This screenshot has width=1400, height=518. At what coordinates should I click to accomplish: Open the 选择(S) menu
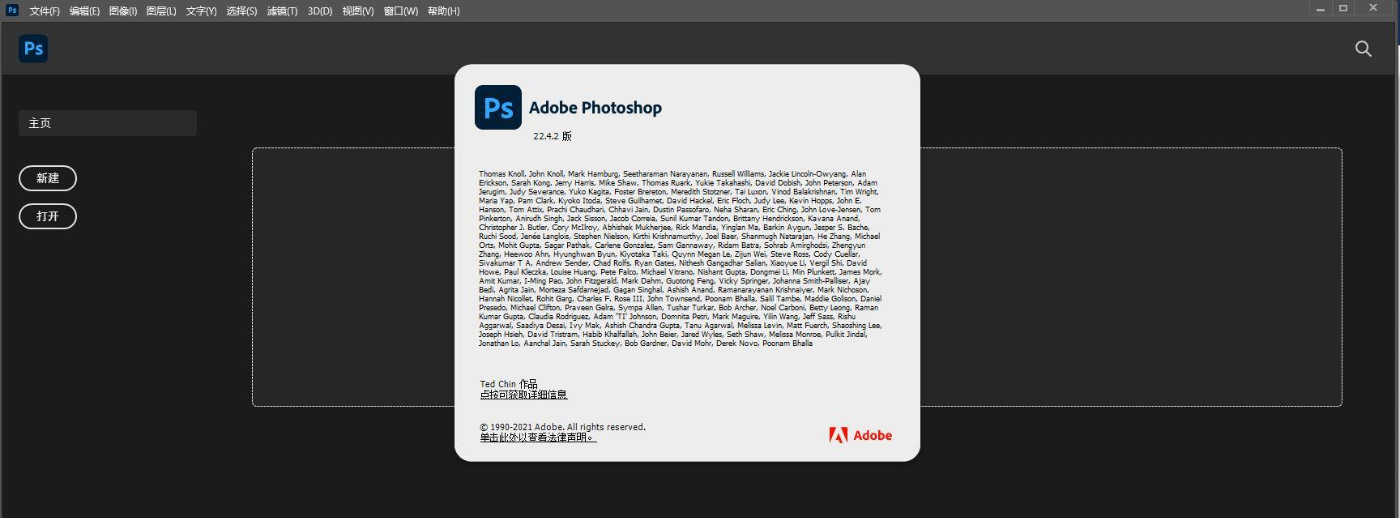pyautogui.click(x=241, y=11)
